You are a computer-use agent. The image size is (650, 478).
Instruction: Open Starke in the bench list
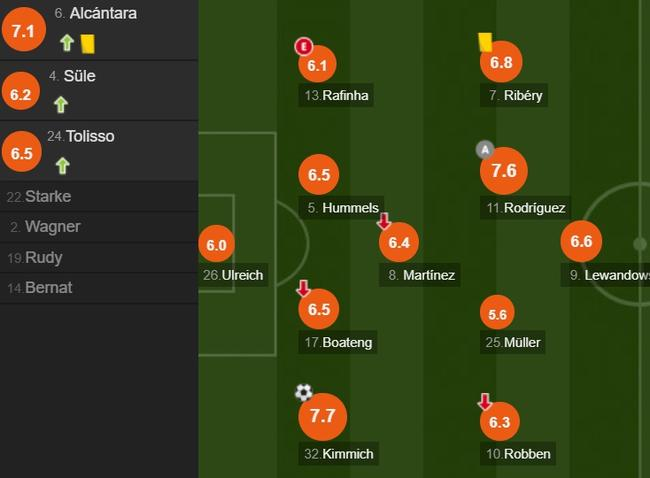coord(47,196)
